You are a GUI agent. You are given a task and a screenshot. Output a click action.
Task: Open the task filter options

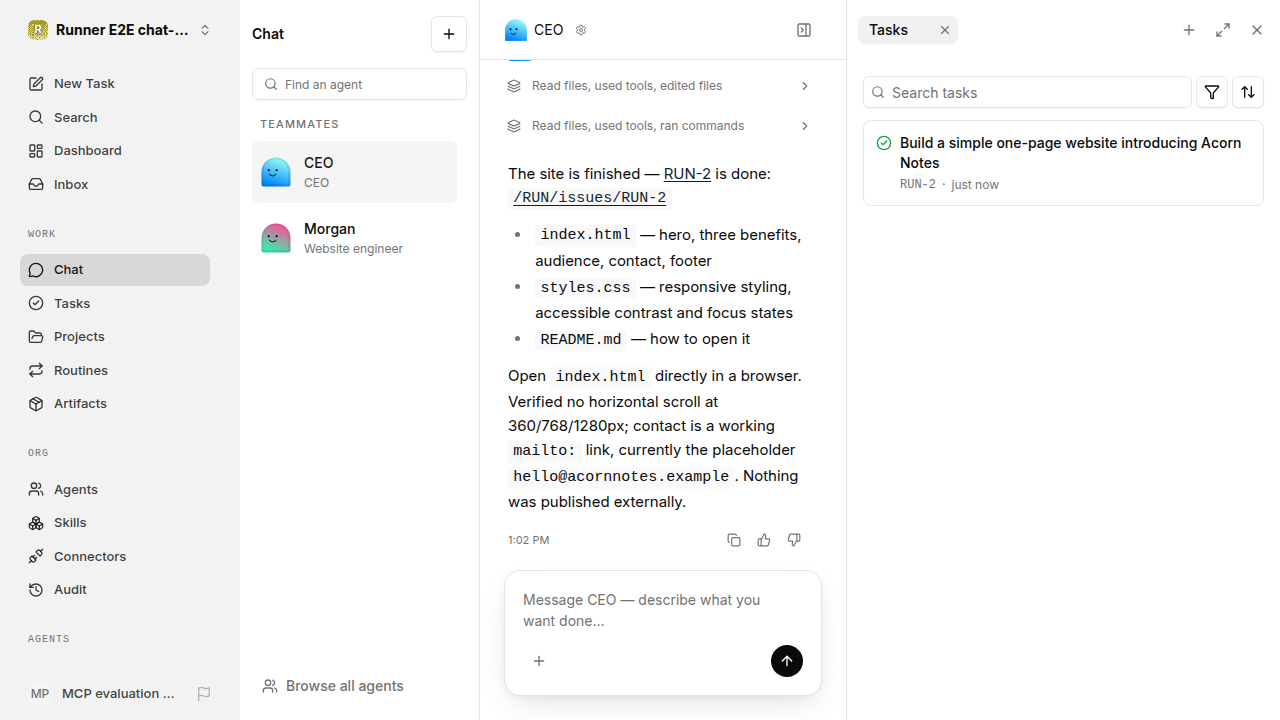[x=1212, y=92]
